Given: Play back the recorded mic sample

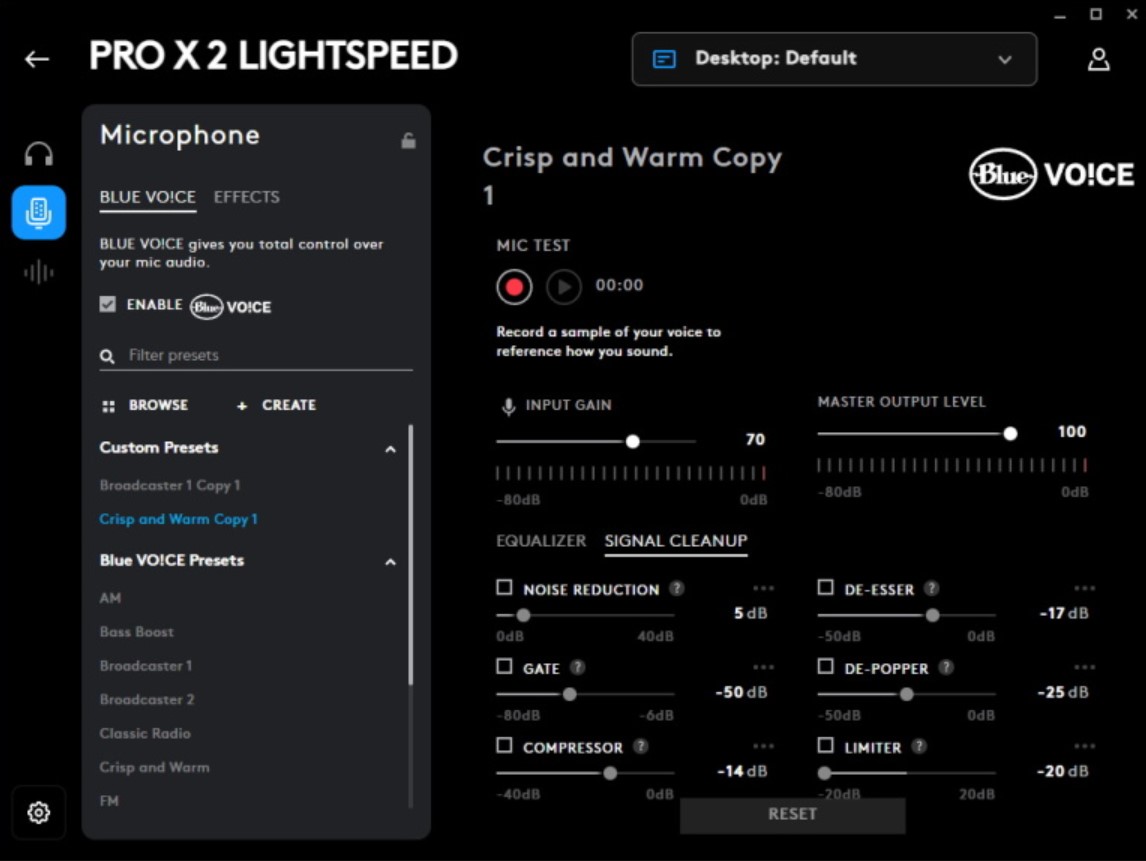Looking at the screenshot, I should click(563, 287).
